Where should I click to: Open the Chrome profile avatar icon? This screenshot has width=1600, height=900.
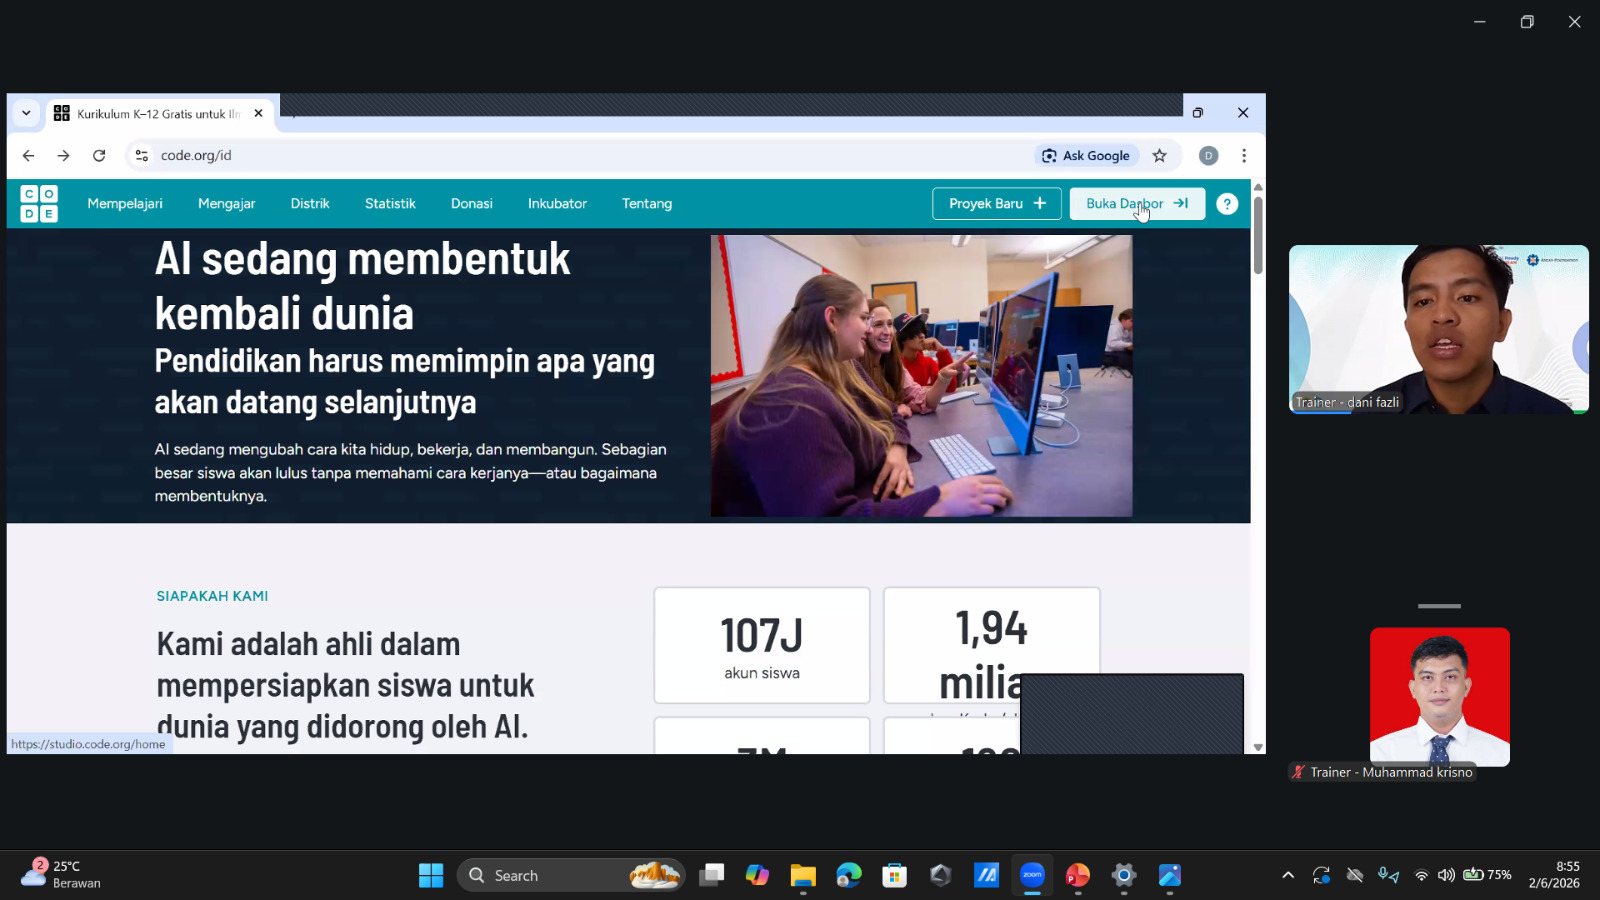click(x=1208, y=156)
